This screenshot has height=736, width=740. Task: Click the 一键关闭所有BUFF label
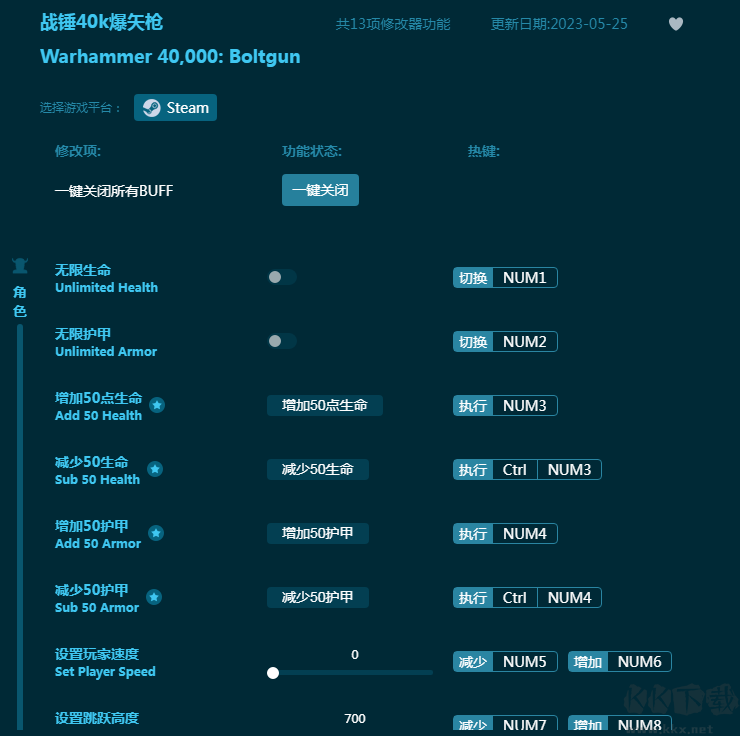[x=114, y=191]
